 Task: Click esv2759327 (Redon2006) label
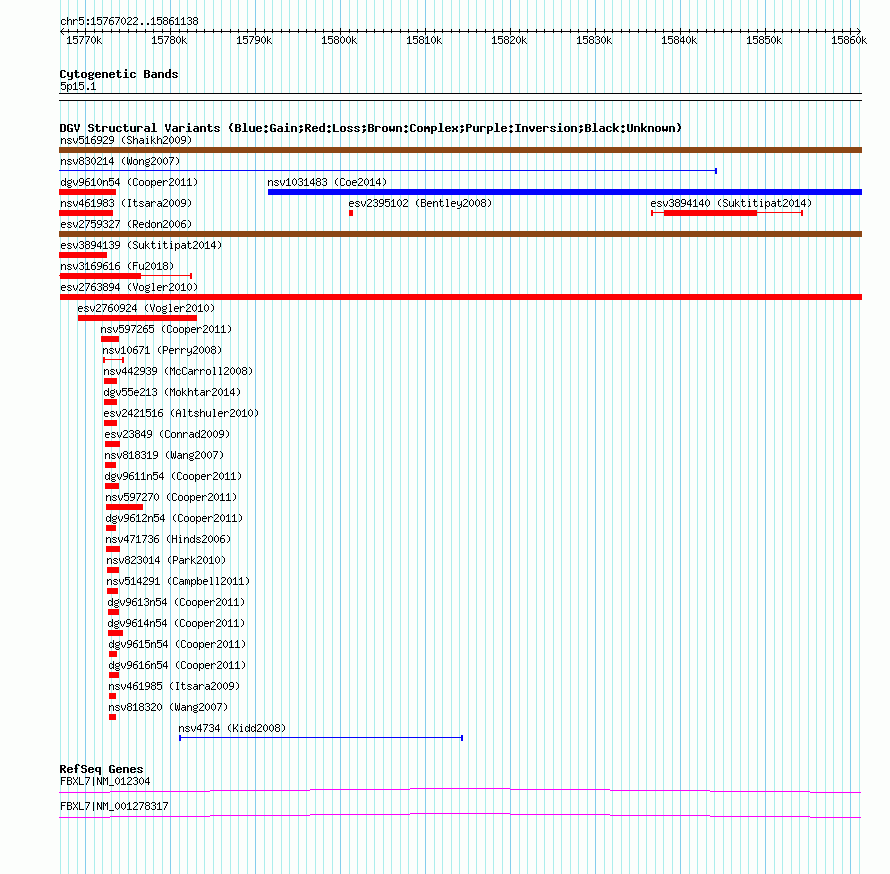point(126,224)
